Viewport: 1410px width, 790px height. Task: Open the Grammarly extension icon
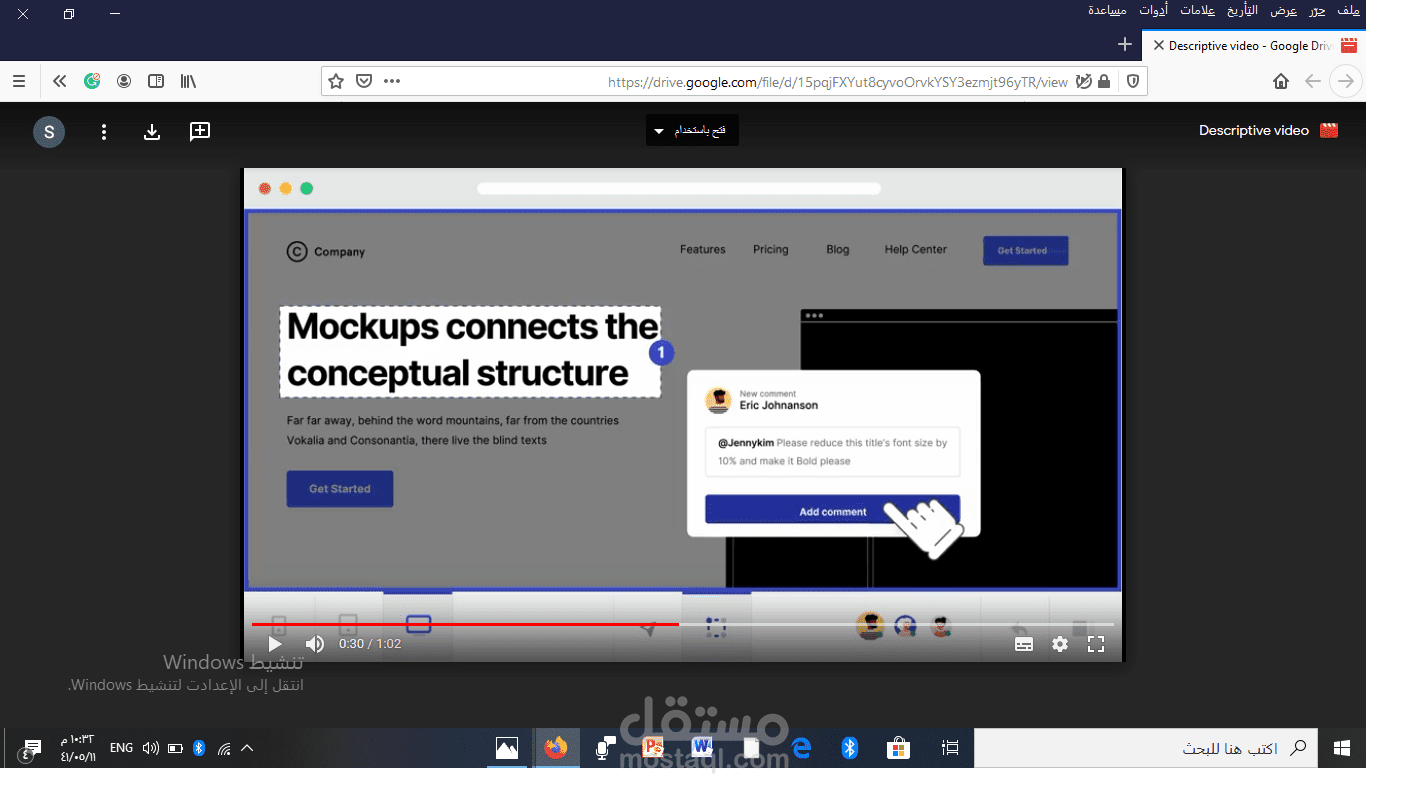[x=92, y=81]
